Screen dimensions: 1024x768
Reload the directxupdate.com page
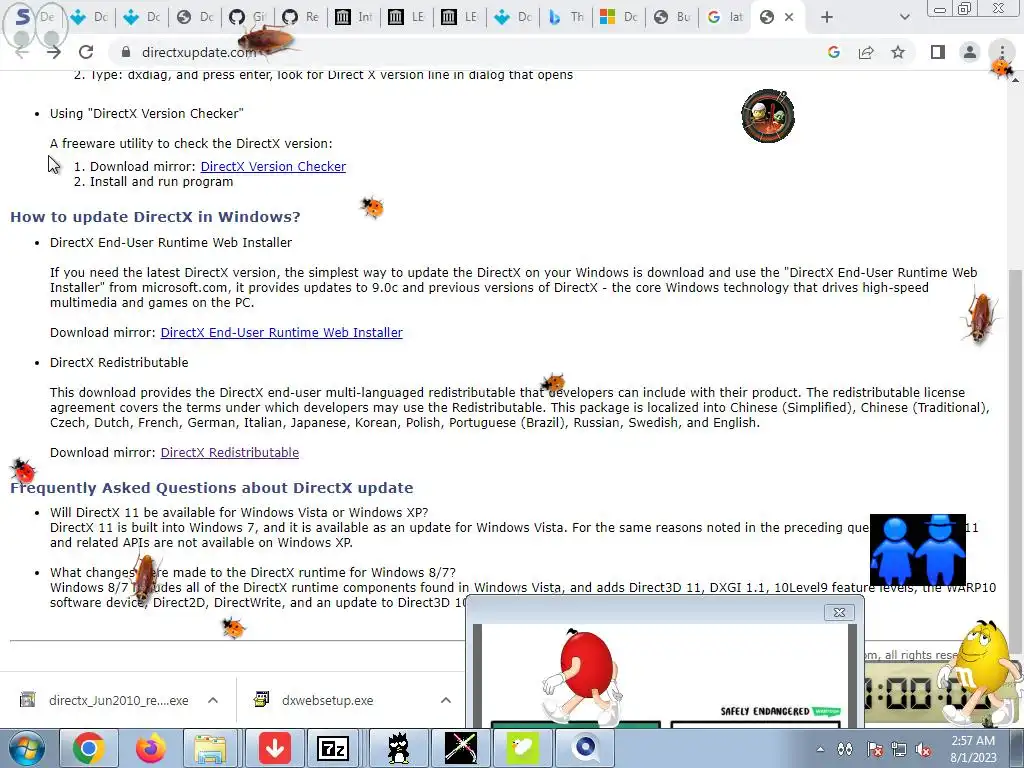point(86,52)
